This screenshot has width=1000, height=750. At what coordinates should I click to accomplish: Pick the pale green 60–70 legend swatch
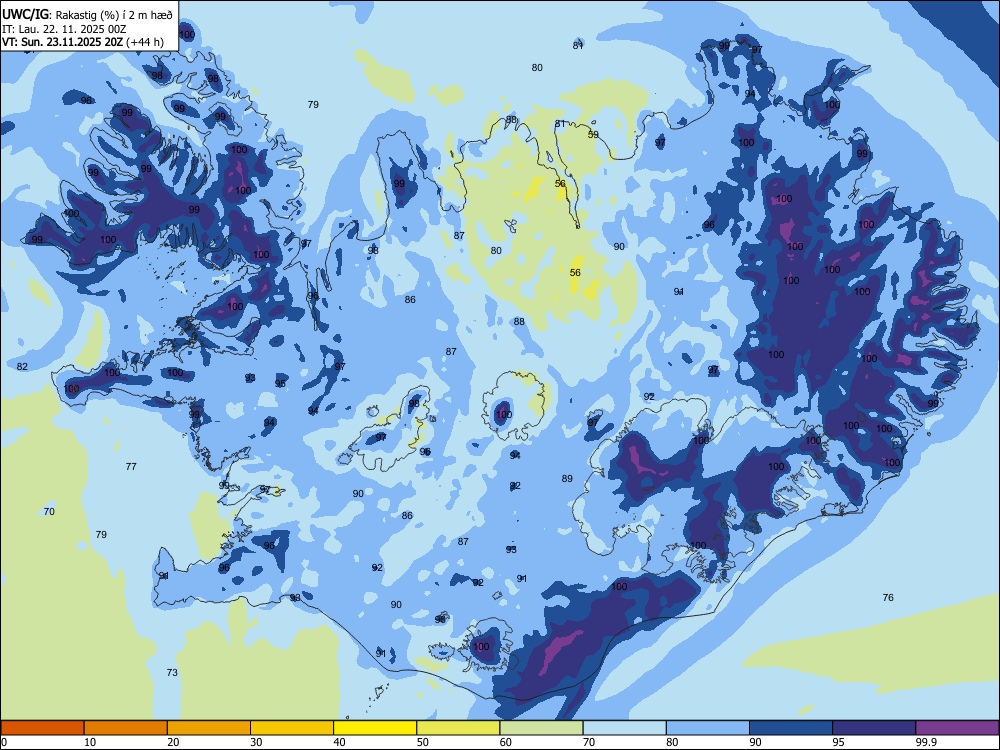(x=541, y=728)
